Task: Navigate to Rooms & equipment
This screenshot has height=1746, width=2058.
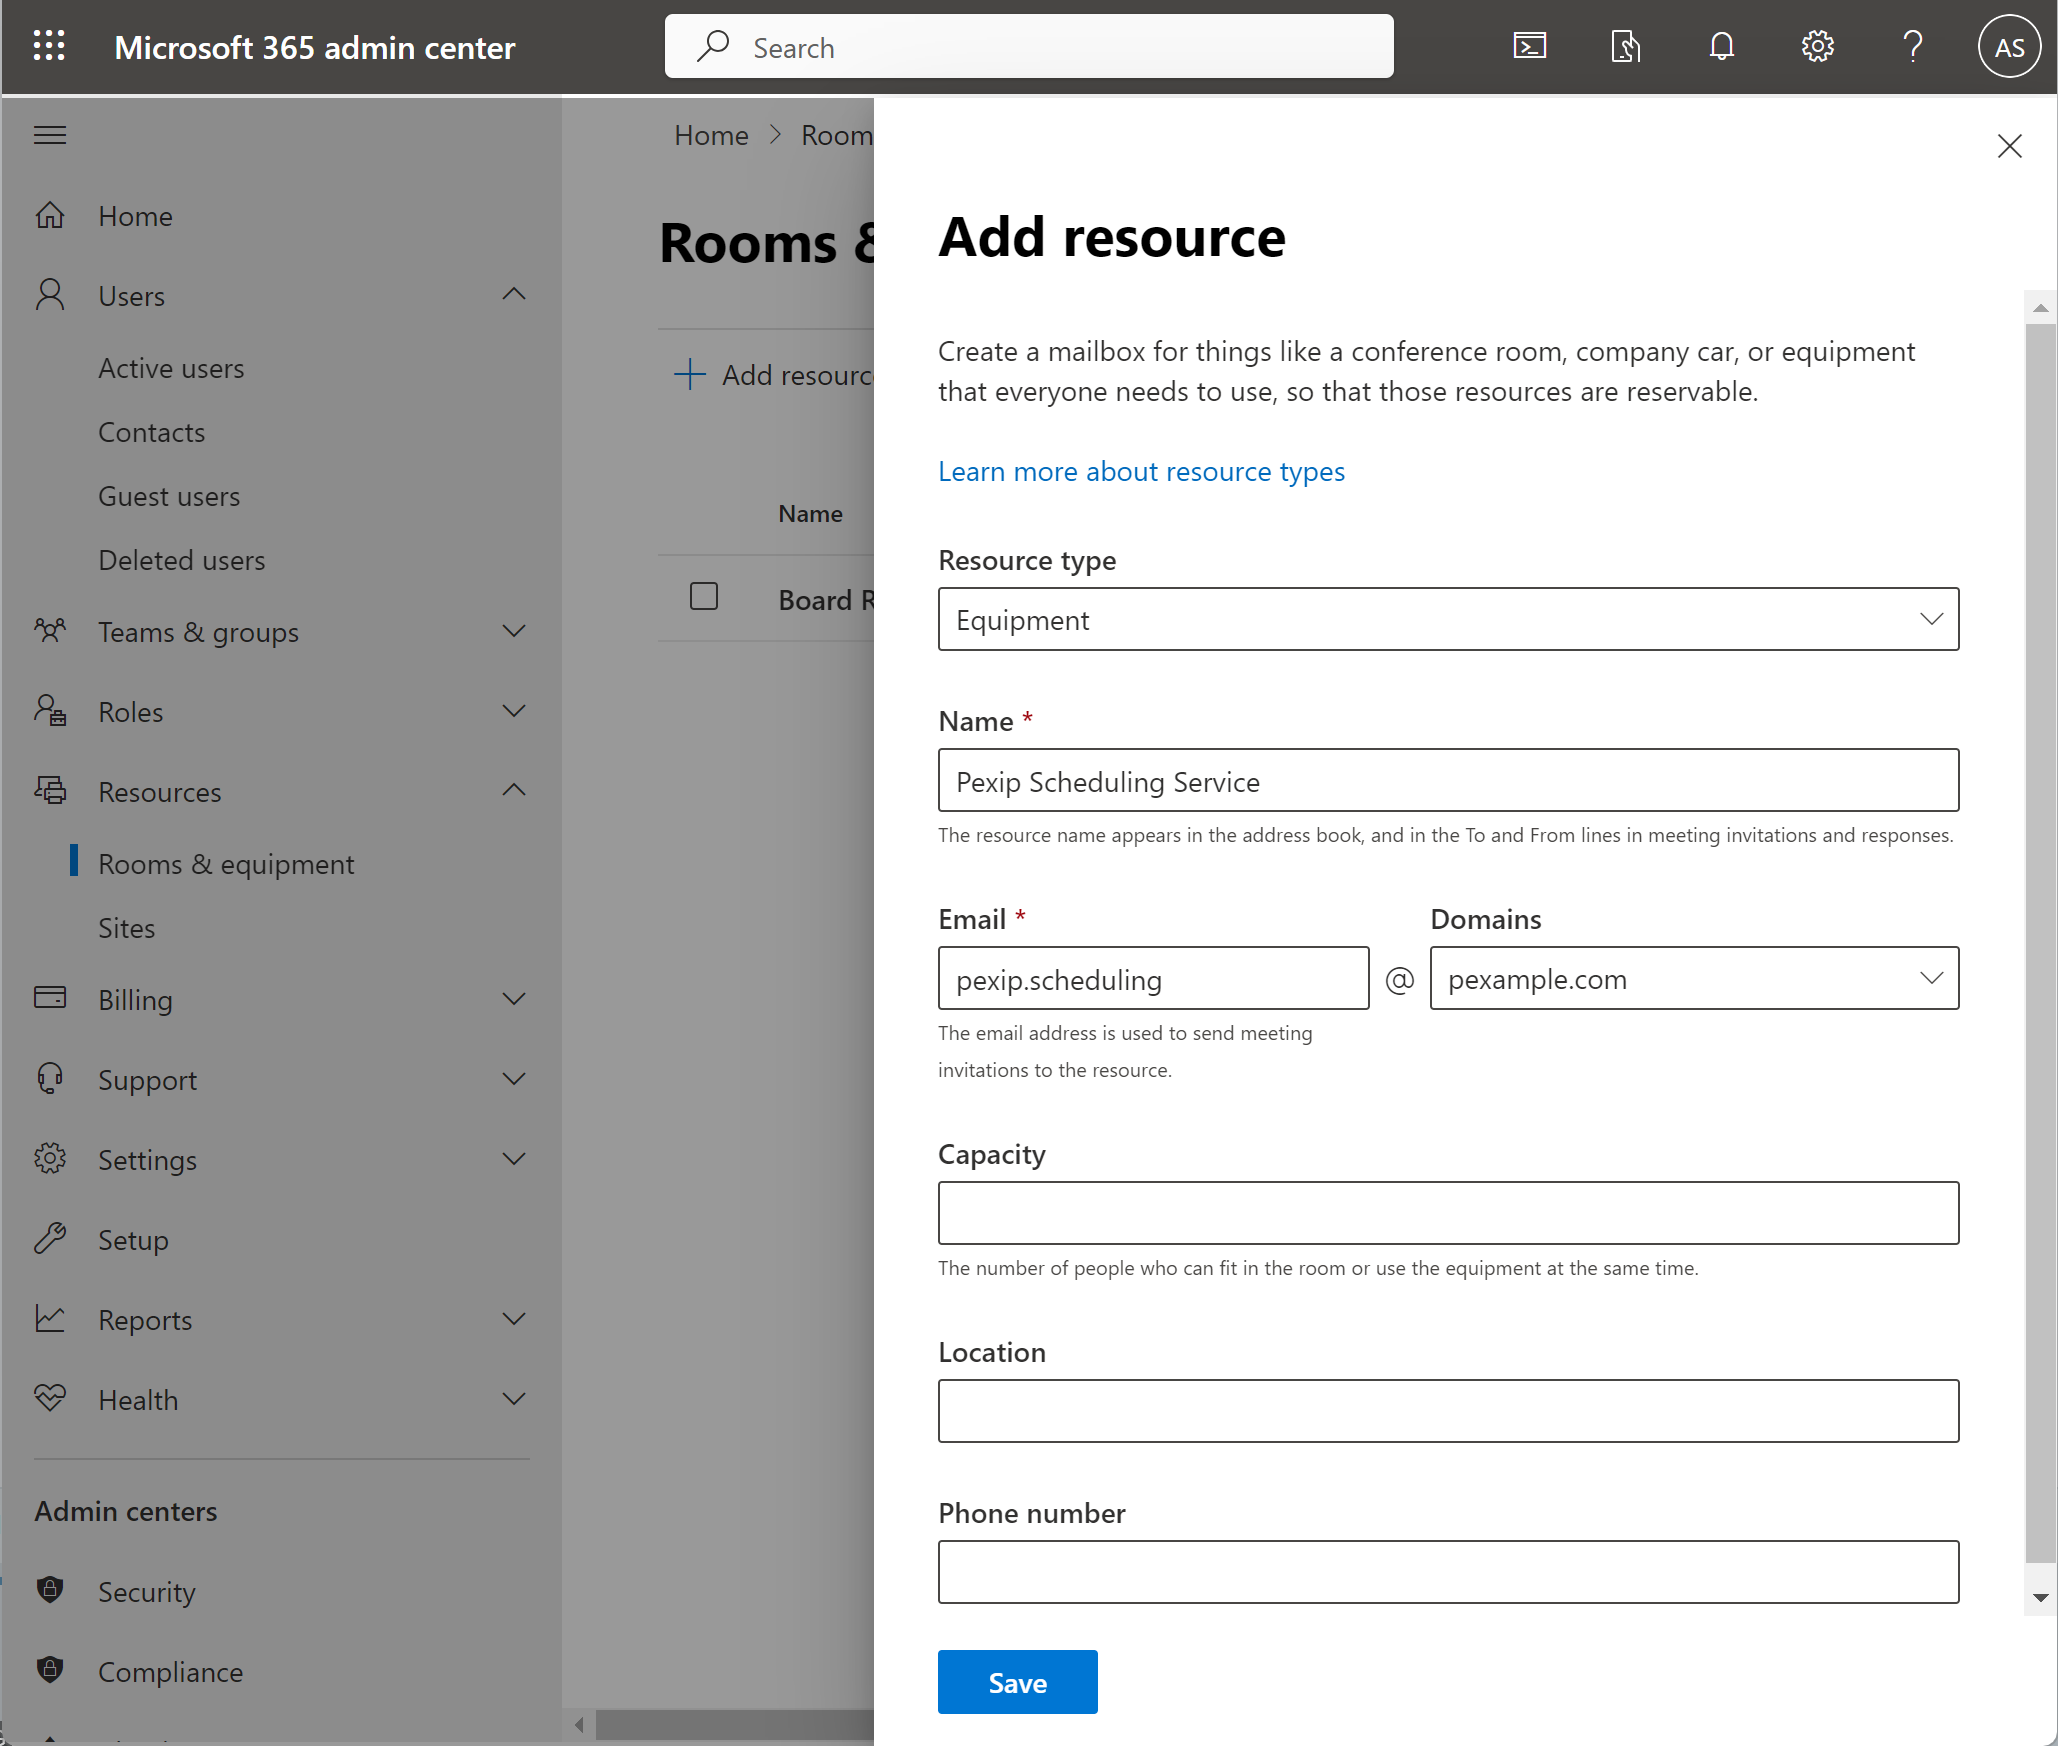Action: coord(226,863)
